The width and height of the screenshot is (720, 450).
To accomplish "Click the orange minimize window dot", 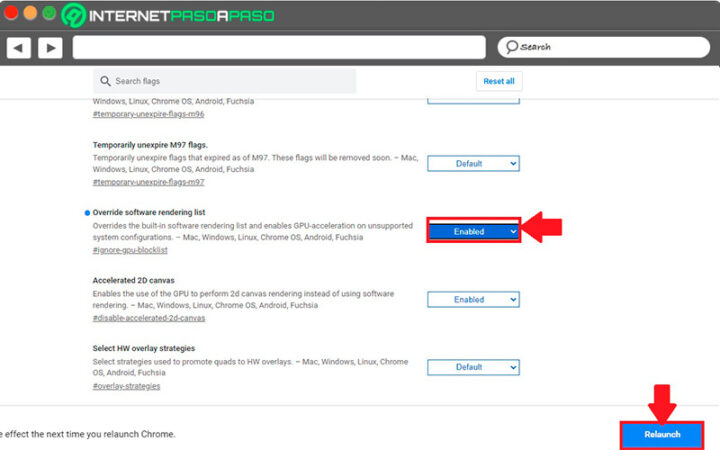I will (x=30, y=12).
